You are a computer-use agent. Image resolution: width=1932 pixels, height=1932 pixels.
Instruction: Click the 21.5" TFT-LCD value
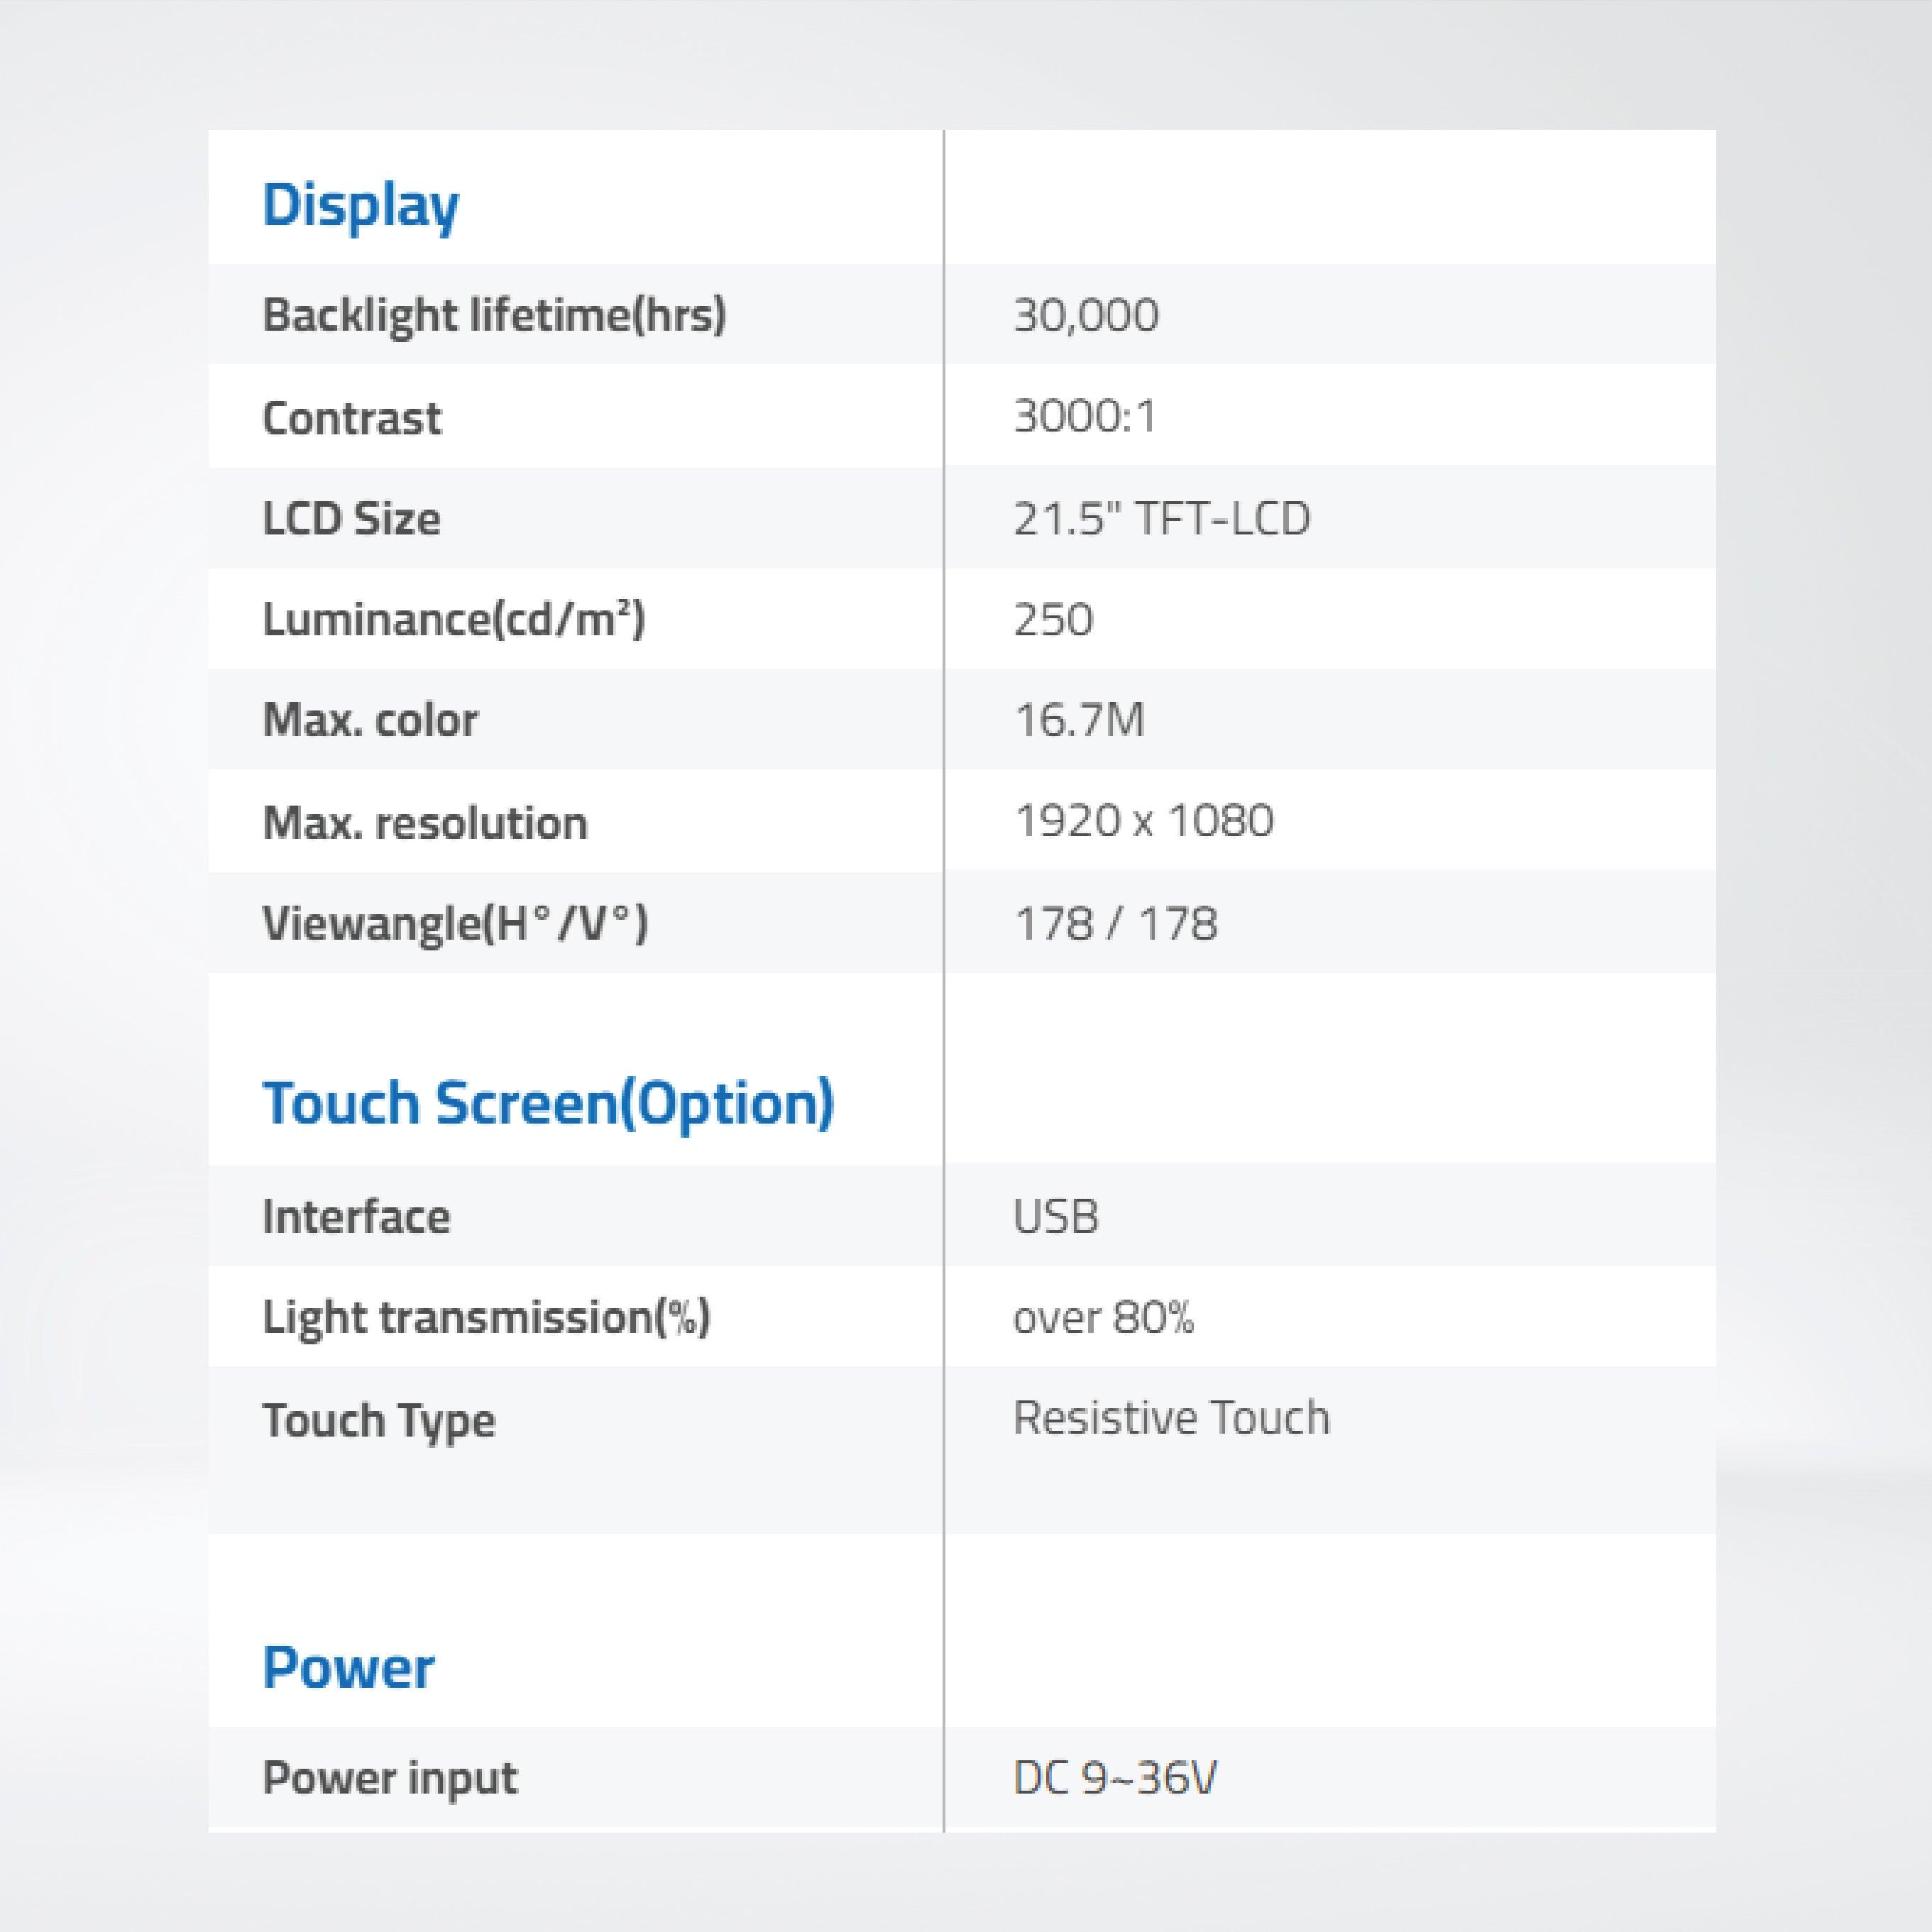coord(1161,519)
